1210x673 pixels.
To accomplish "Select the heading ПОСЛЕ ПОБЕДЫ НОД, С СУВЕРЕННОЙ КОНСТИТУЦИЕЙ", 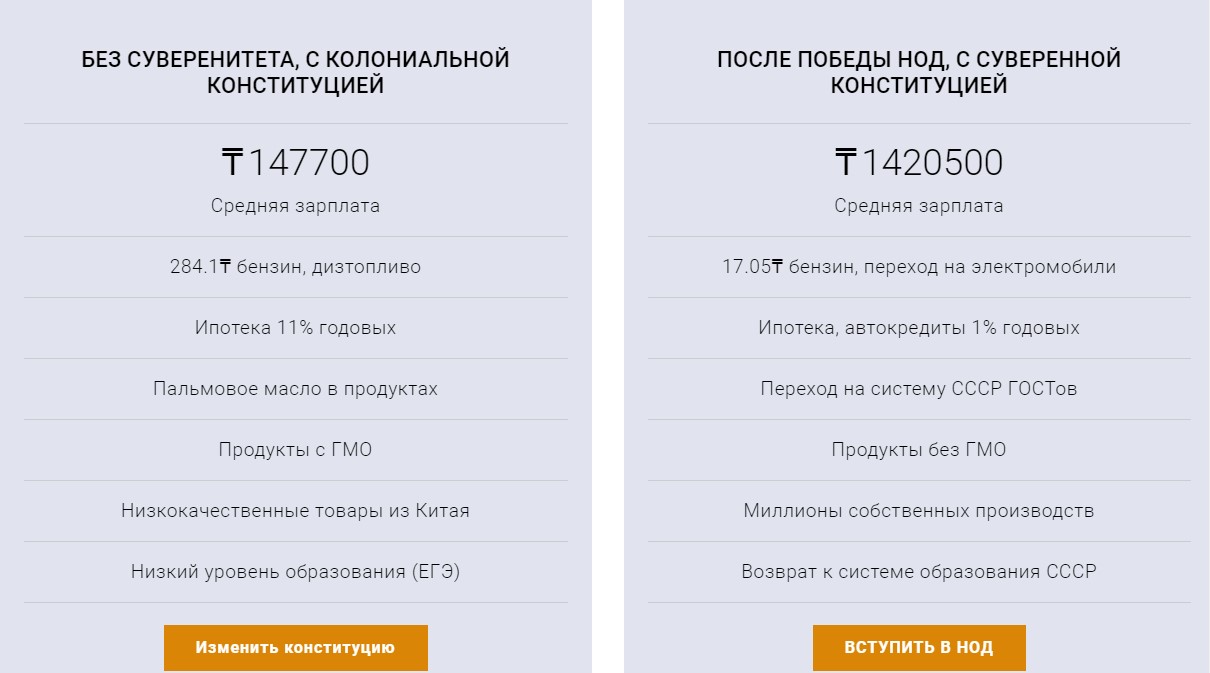I will click(x=919, y=73).
